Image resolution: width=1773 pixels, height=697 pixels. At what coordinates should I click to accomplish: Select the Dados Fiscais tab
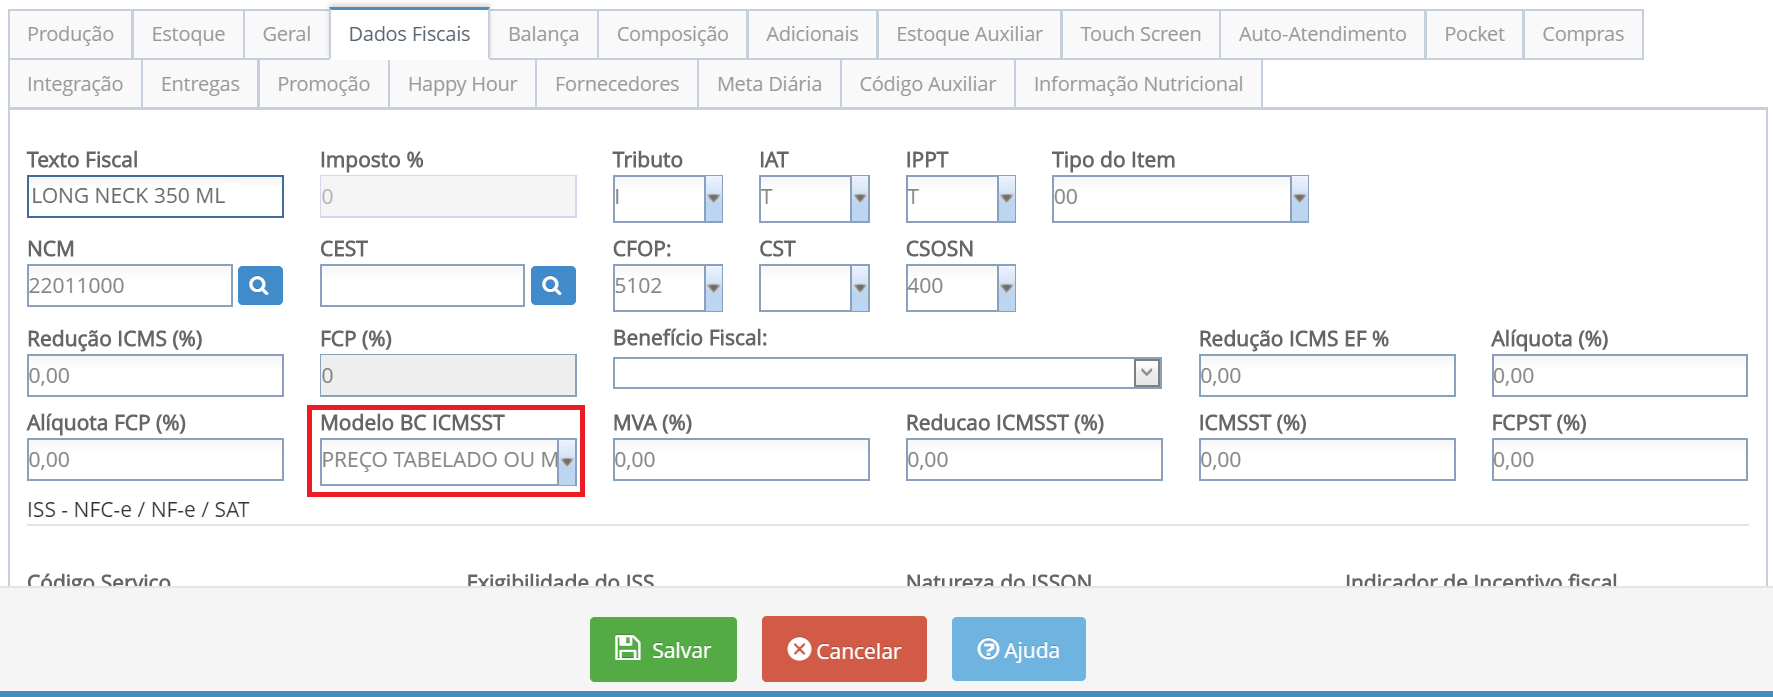409,34
